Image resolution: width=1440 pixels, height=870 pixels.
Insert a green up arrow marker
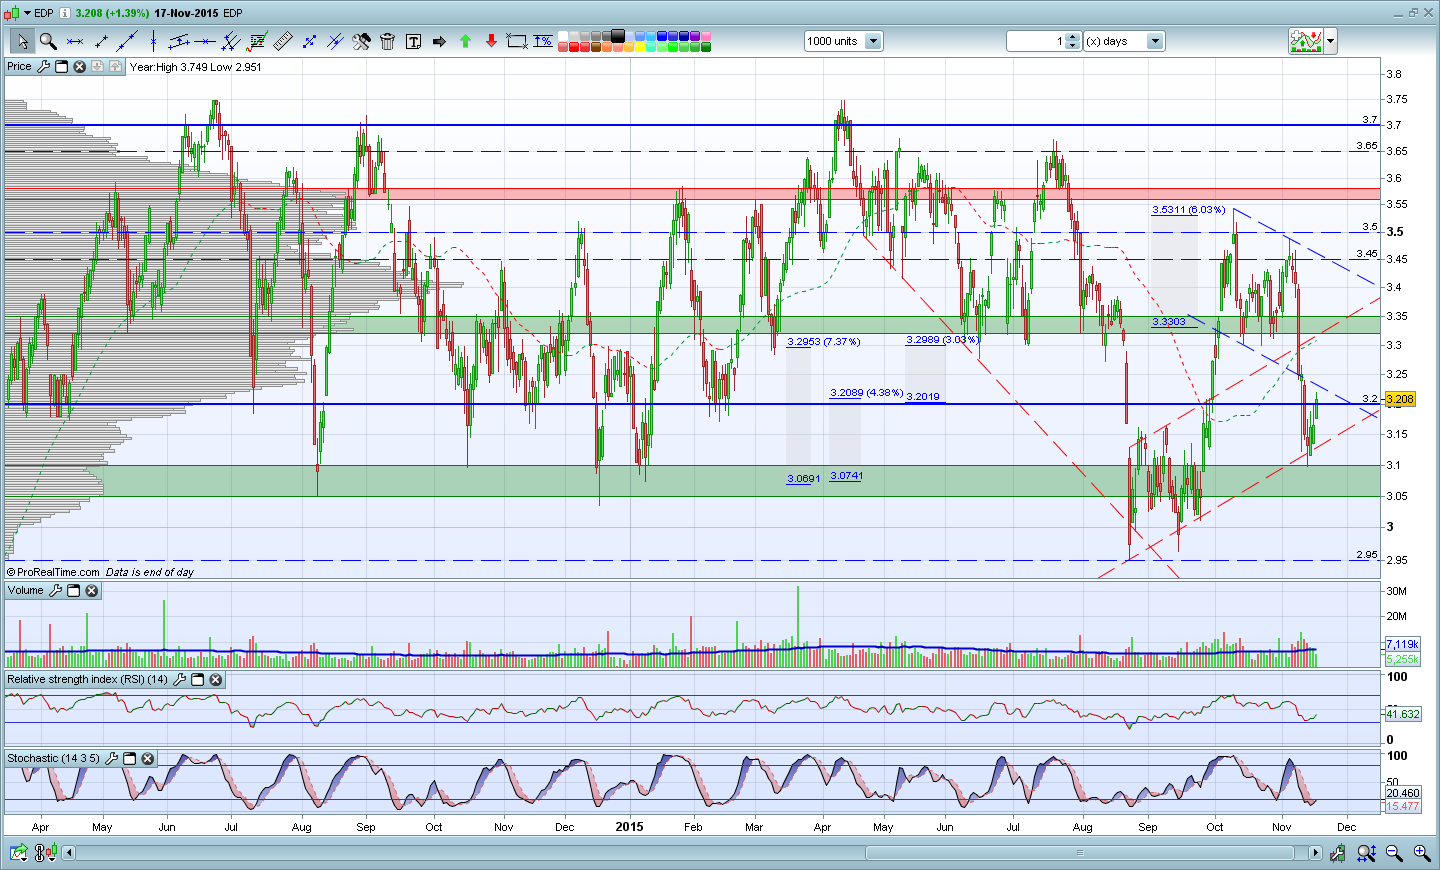pyautogui.click(x=465, y=41)
